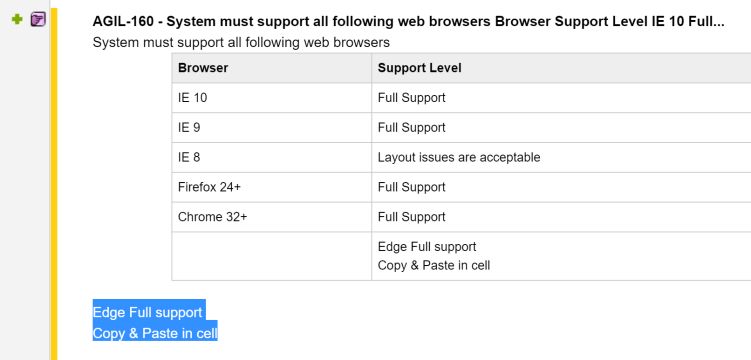
Task: Select the IE 8 table cell
Action: tap(272, 158)
